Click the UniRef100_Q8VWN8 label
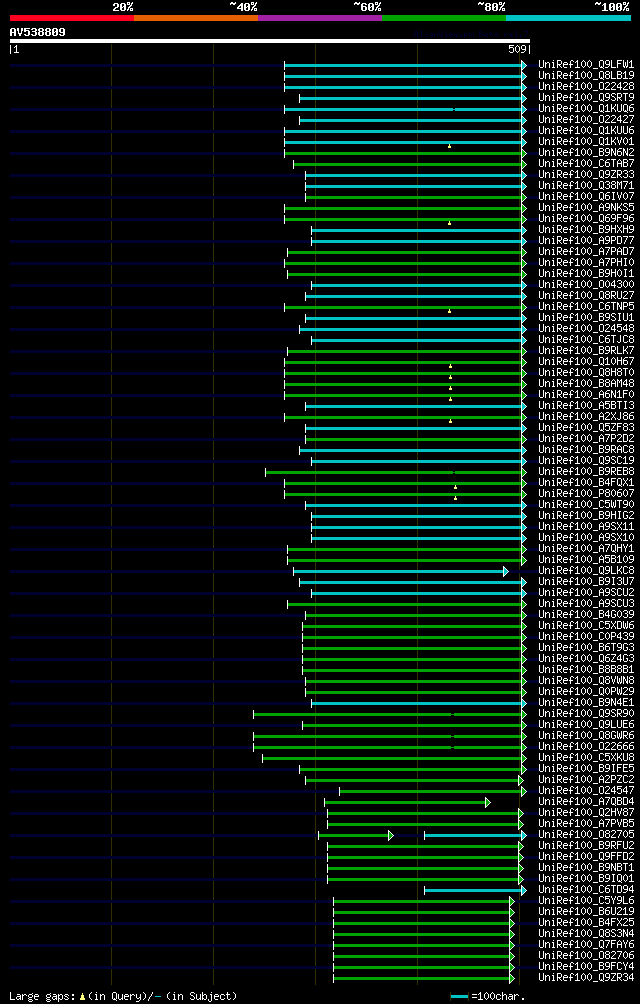Screen dimensions: 640x1004 coord(586,679)
